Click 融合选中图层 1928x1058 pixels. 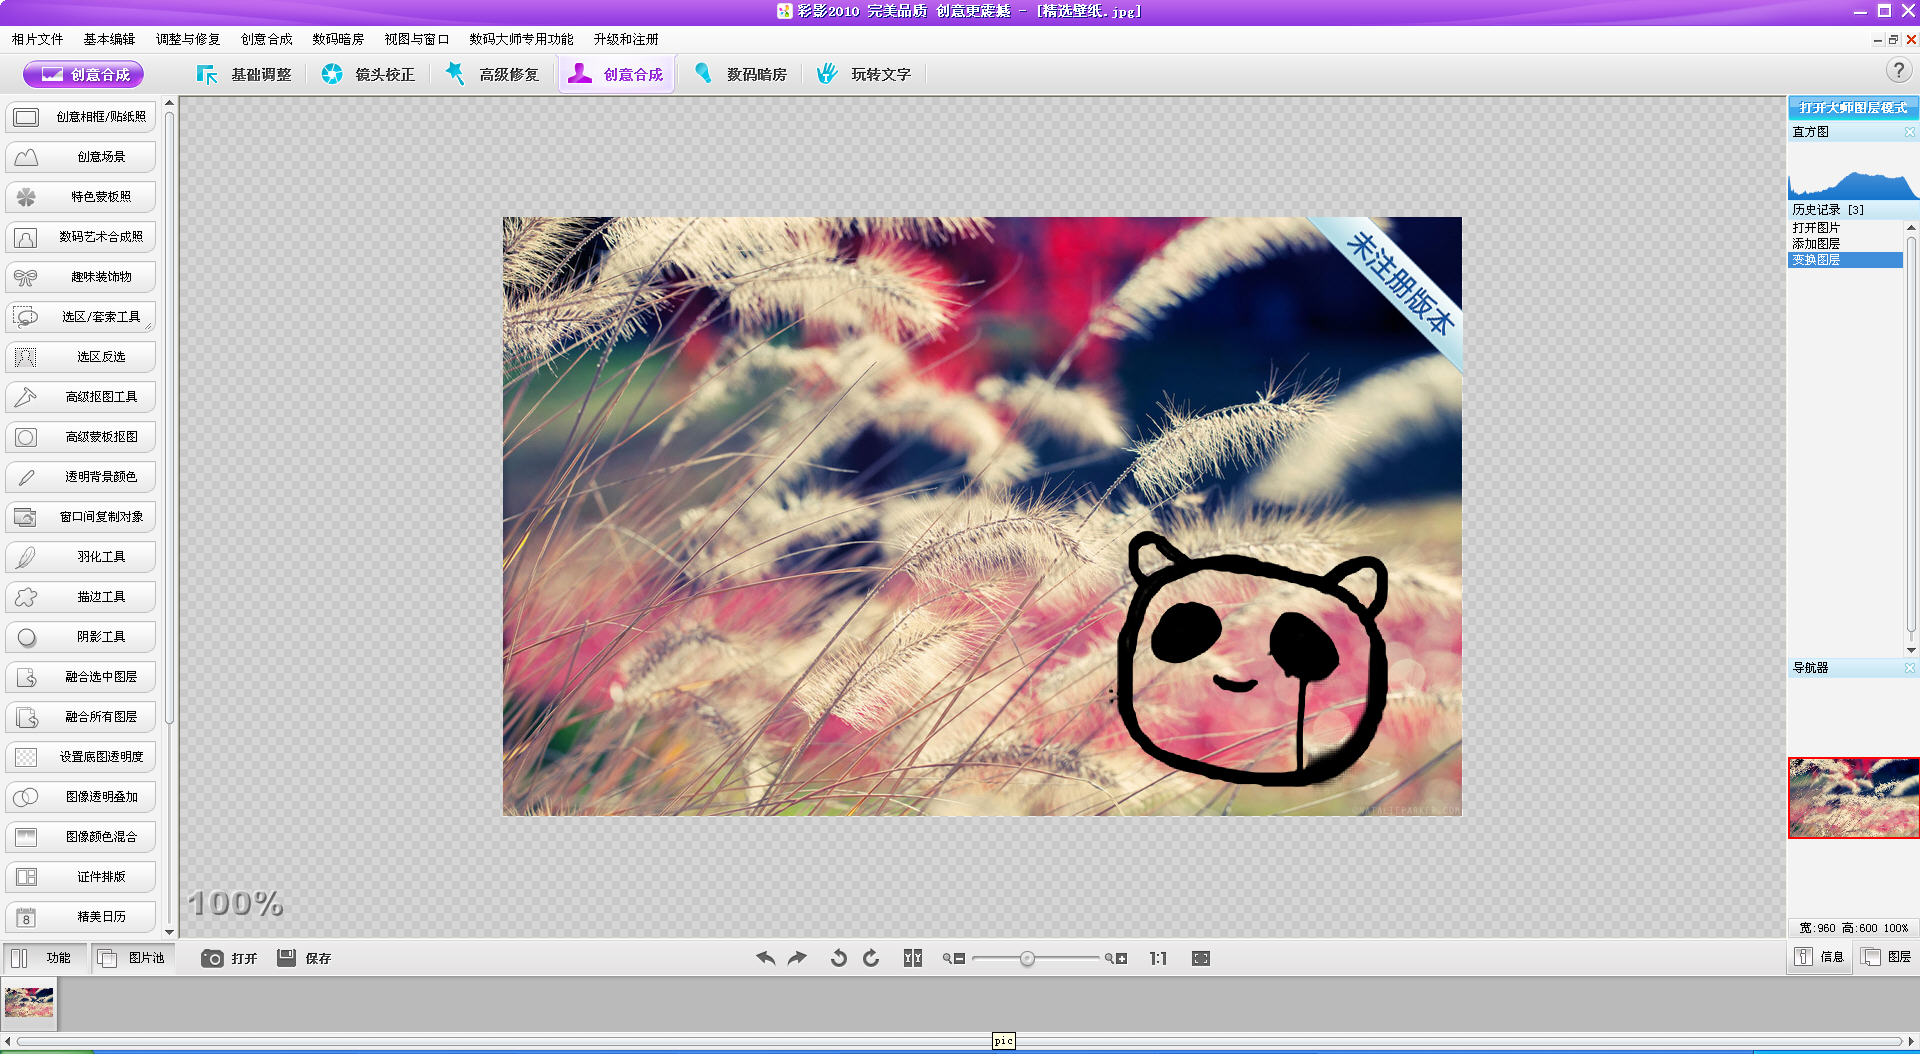[81, 677]
